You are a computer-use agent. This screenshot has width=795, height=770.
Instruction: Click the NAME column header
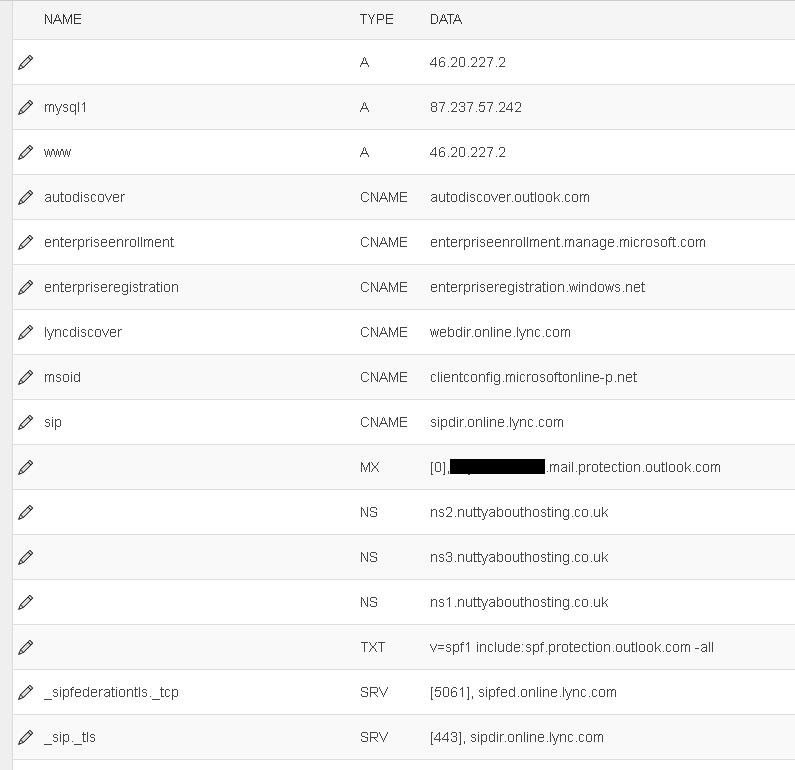62,19
